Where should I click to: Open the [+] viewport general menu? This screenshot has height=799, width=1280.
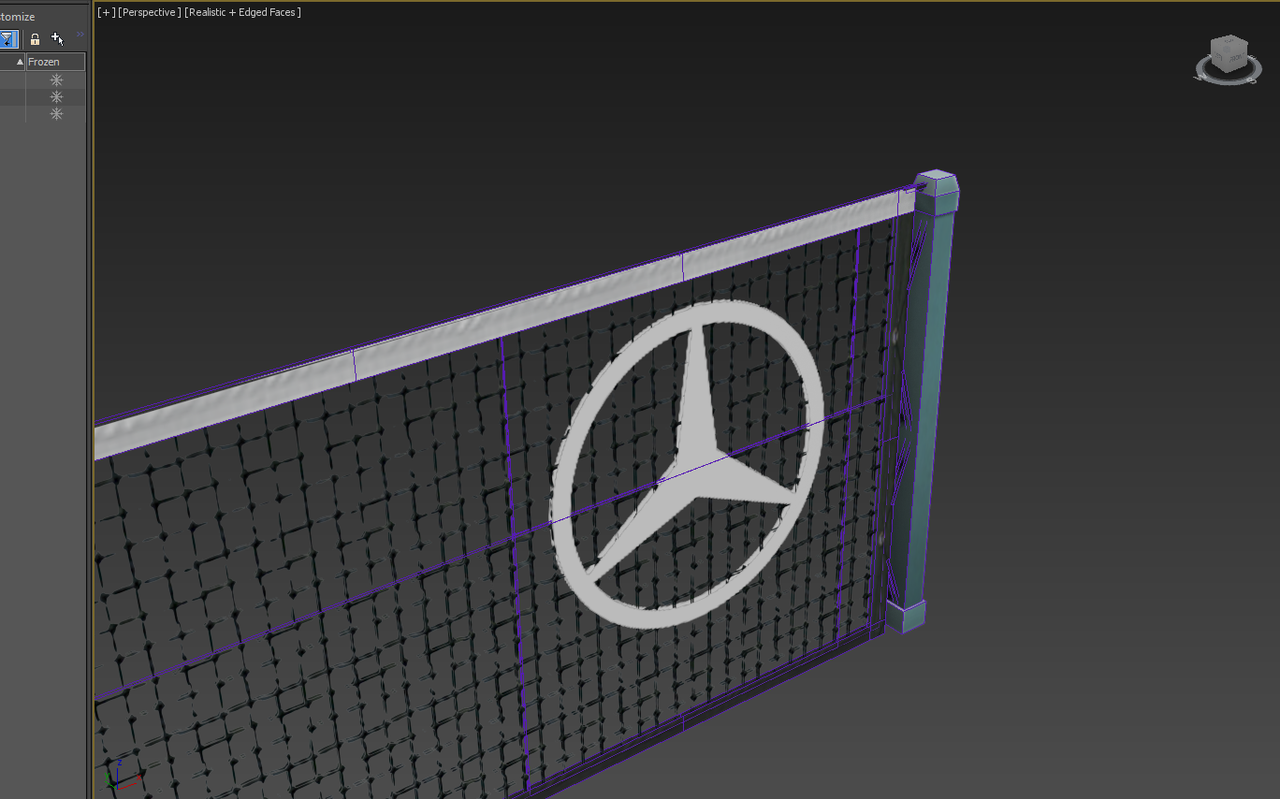coord(106,12)
